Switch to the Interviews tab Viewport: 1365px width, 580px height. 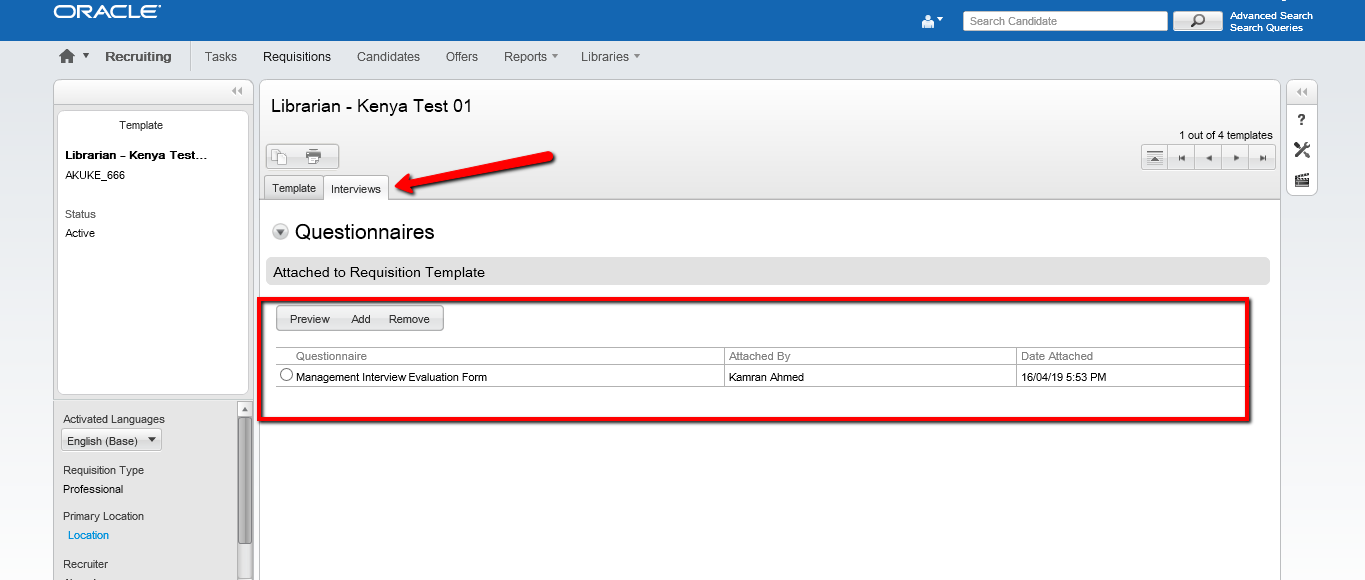(x=356, y=188)
